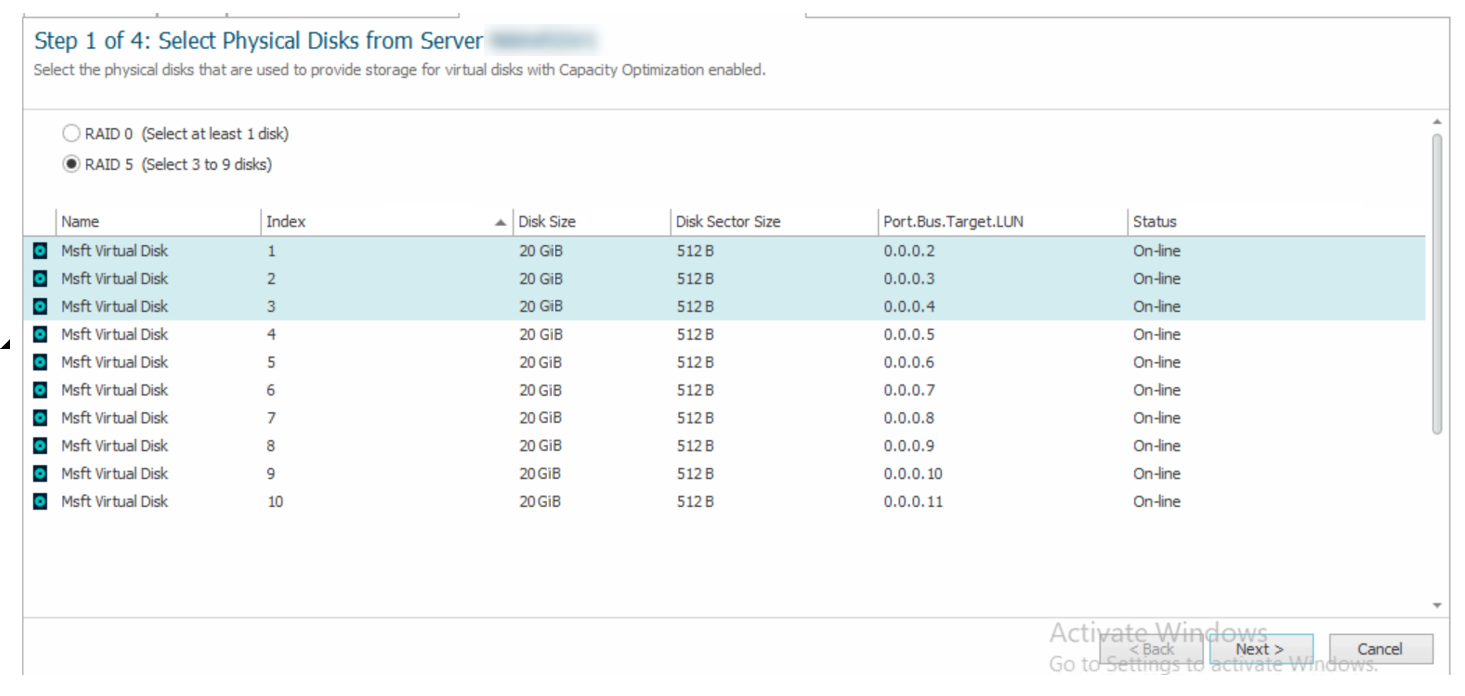This screenshot has height=696, width=1465.
Task: Click disk icon for index 5 row
Action: coord(40,362)
